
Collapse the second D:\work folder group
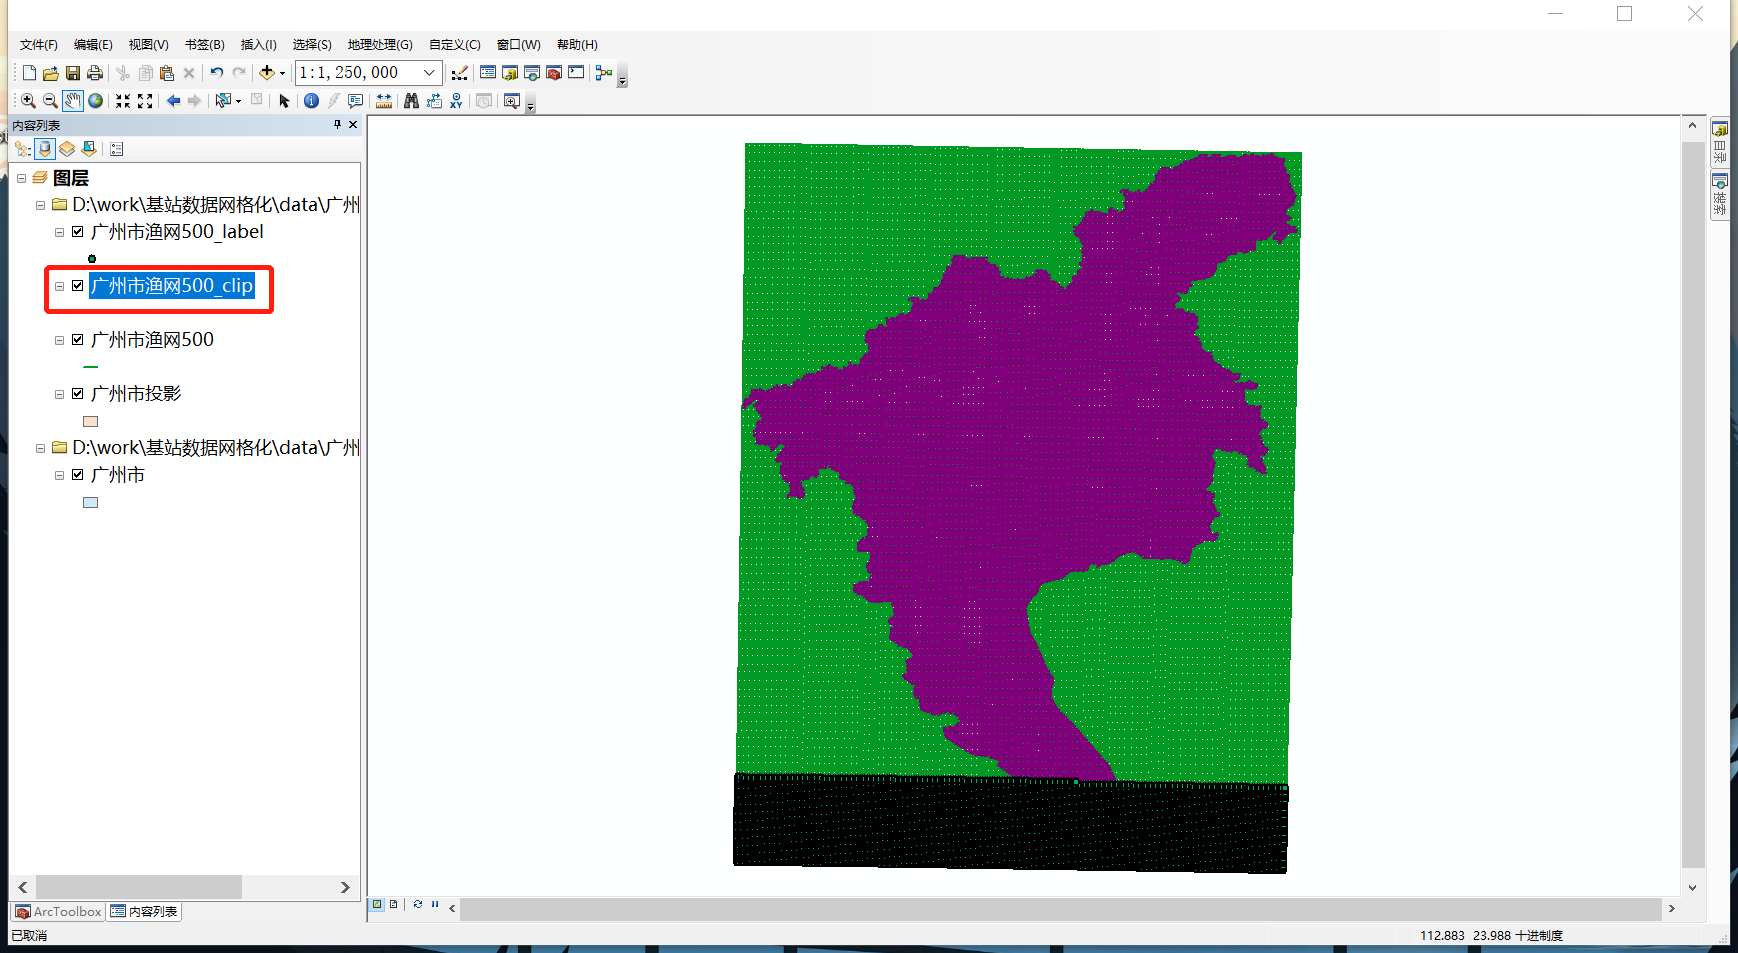coord(40,448)
